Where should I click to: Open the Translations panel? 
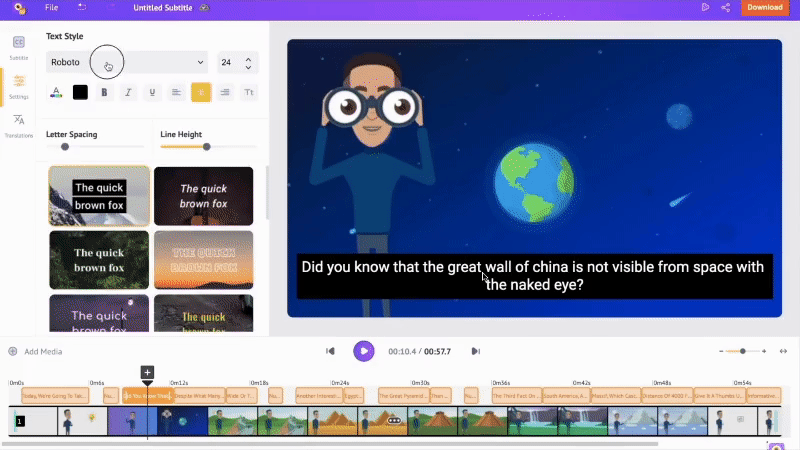coord(19,124)
